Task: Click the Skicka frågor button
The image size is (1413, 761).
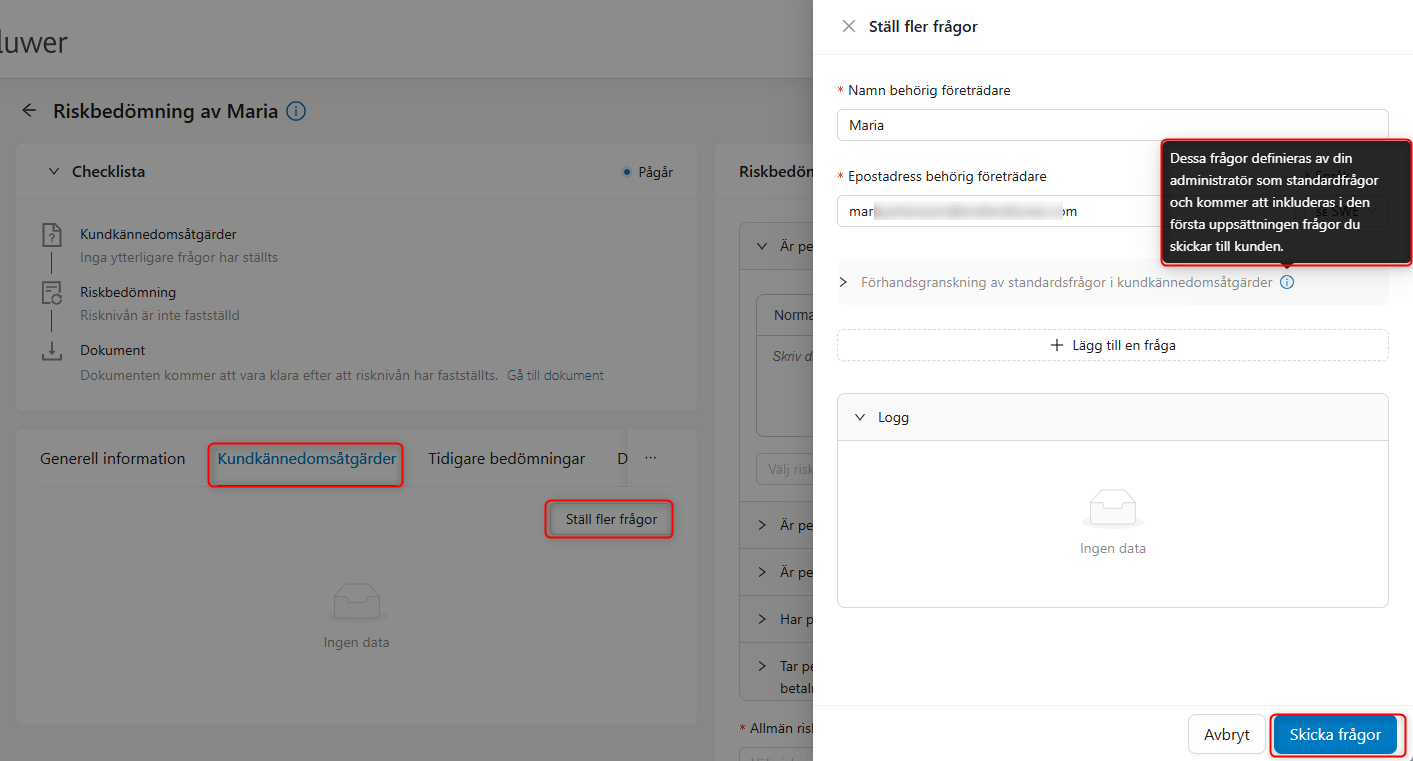Action: [x=1336, y=735]
